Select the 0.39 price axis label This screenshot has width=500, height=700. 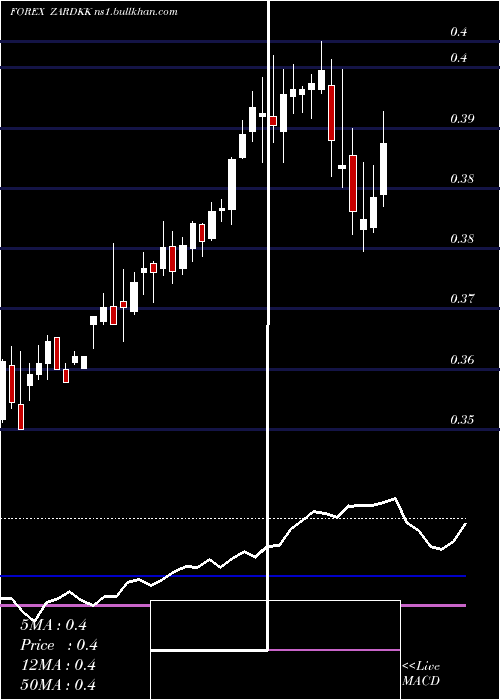pyautogui.click(x=462, y=119)
